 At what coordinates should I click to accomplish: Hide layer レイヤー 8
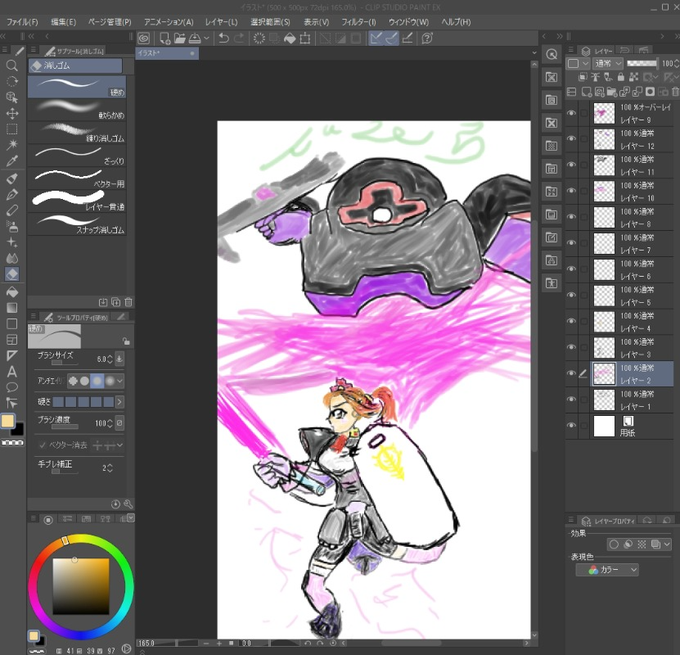pyautogui.click(x=572, y=217)
